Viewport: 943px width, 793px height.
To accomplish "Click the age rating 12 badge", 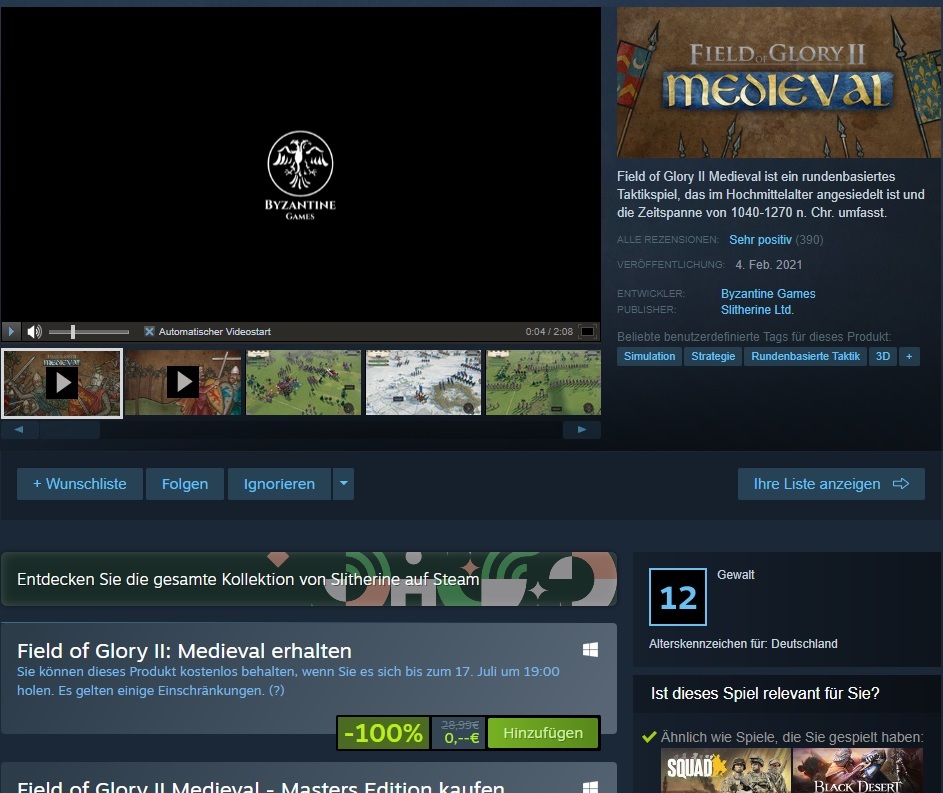I will (x=677, y=598).
